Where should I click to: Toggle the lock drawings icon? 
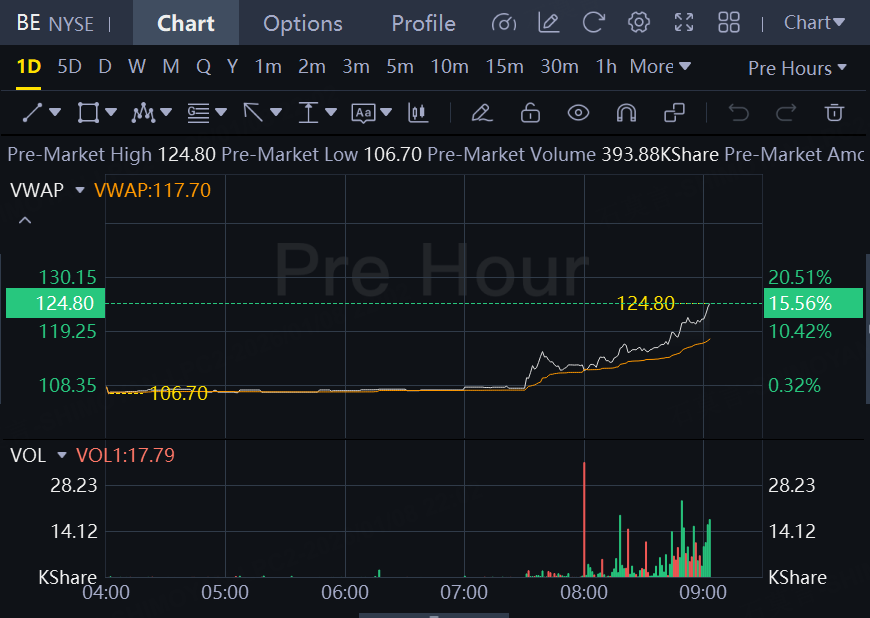click(530, 113)
